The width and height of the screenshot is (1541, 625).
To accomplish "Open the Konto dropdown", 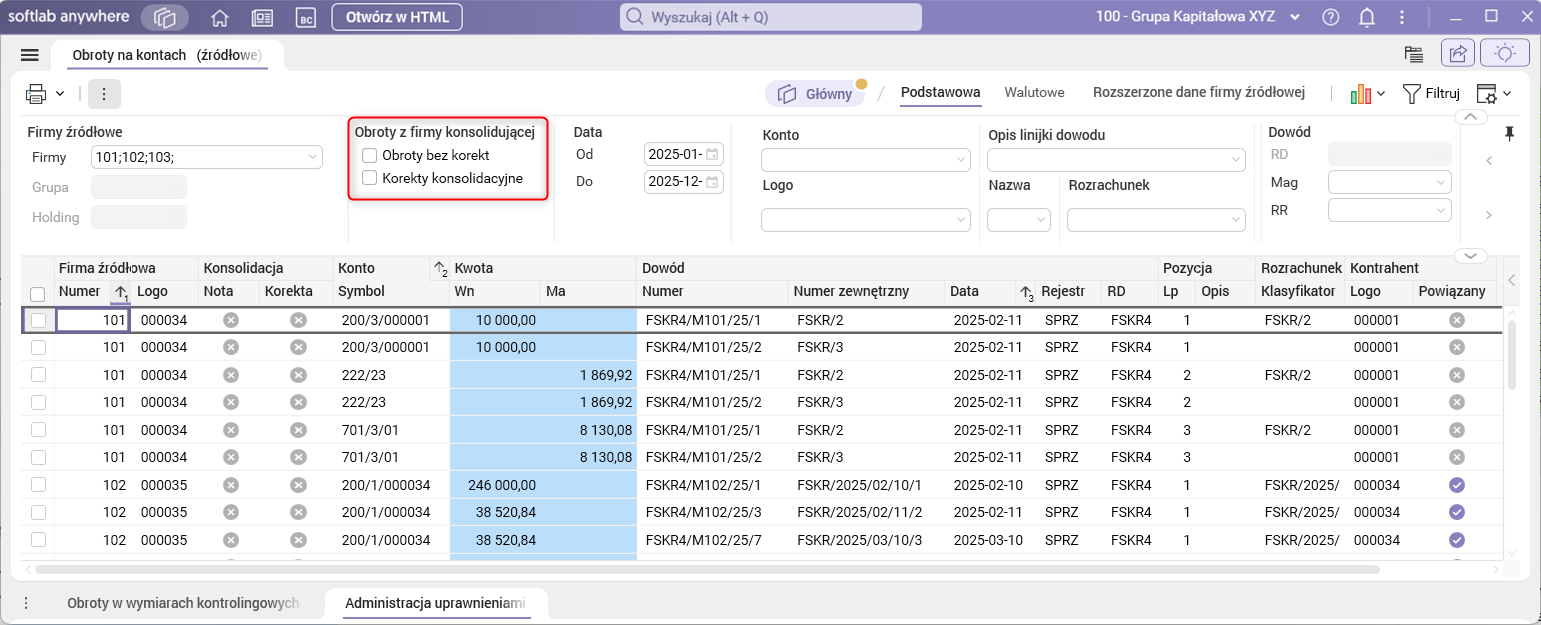I will coord(866,160).
